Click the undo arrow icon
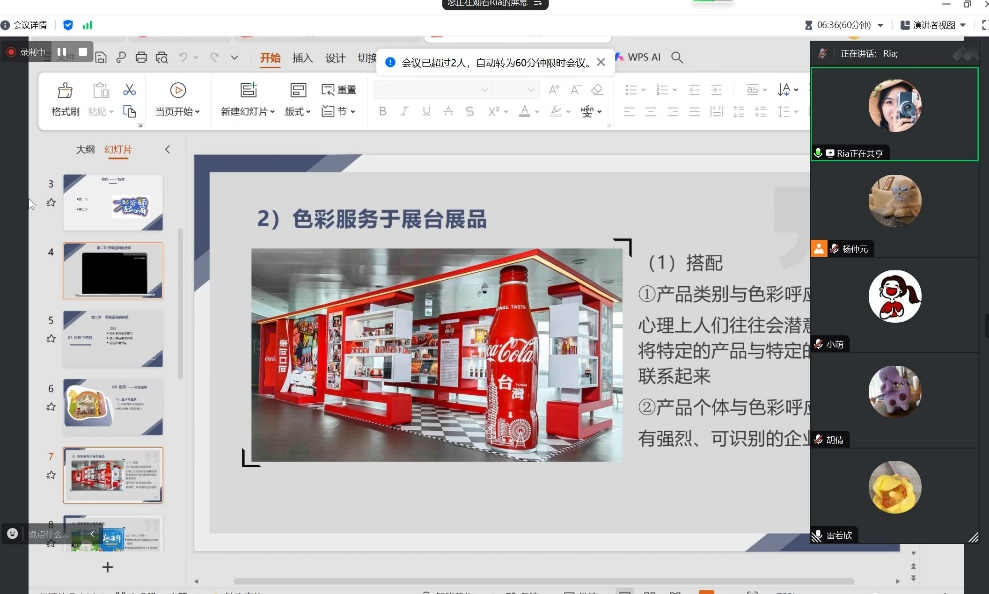Viewport: 989px width, 594px height. tap(183, 57)
